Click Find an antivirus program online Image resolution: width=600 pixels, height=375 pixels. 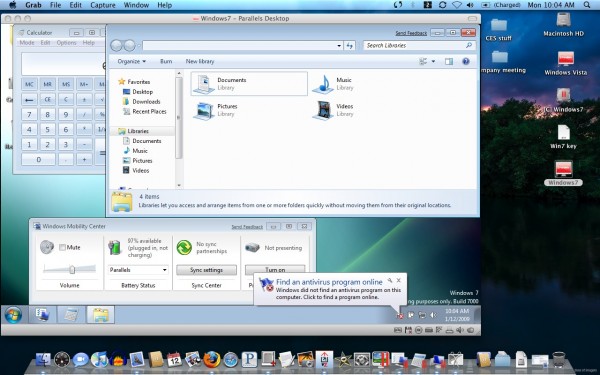(329, 282)
